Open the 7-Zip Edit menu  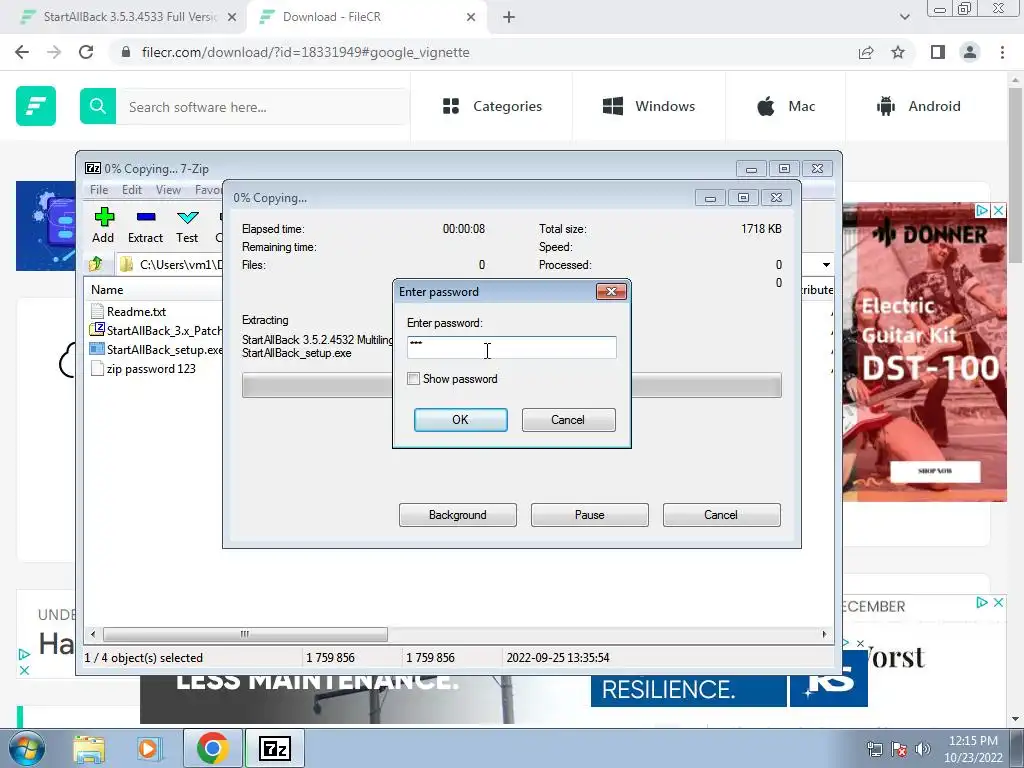[131, 190]
